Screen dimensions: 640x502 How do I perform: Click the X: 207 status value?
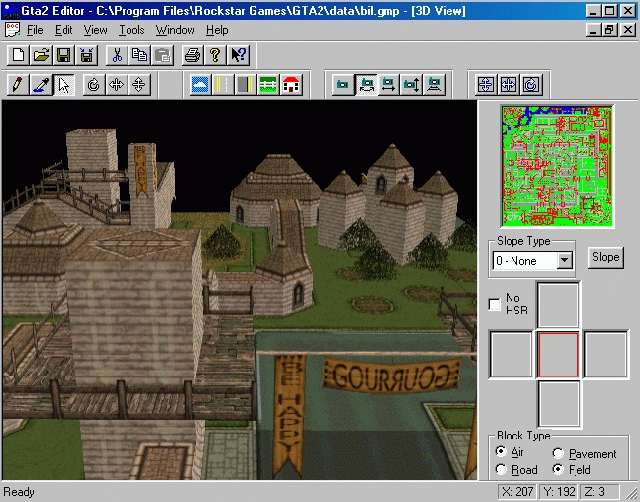[x=518, y=492]
